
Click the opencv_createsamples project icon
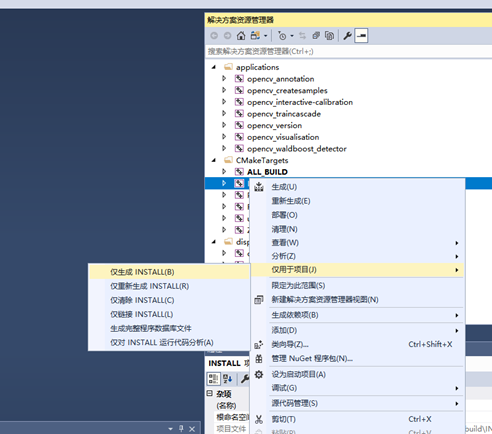click(x=239, y=90)
